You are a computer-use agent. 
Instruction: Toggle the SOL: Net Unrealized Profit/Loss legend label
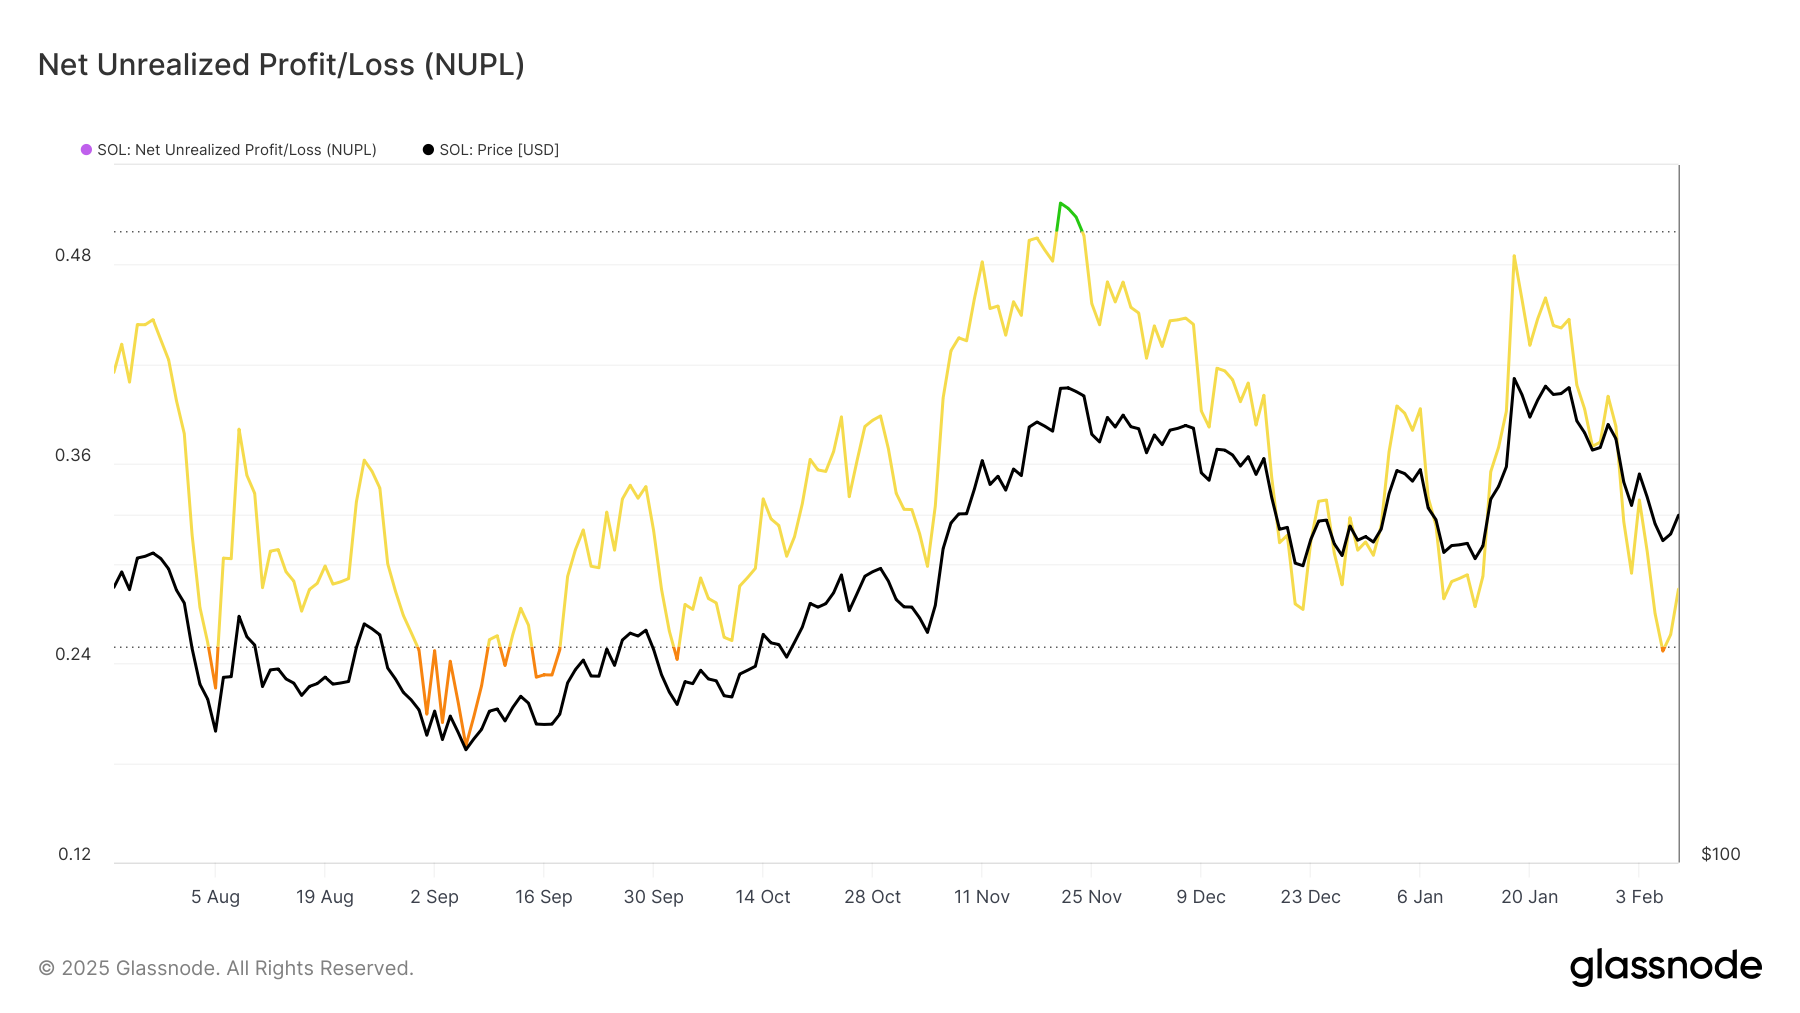(x=236, y=150)
